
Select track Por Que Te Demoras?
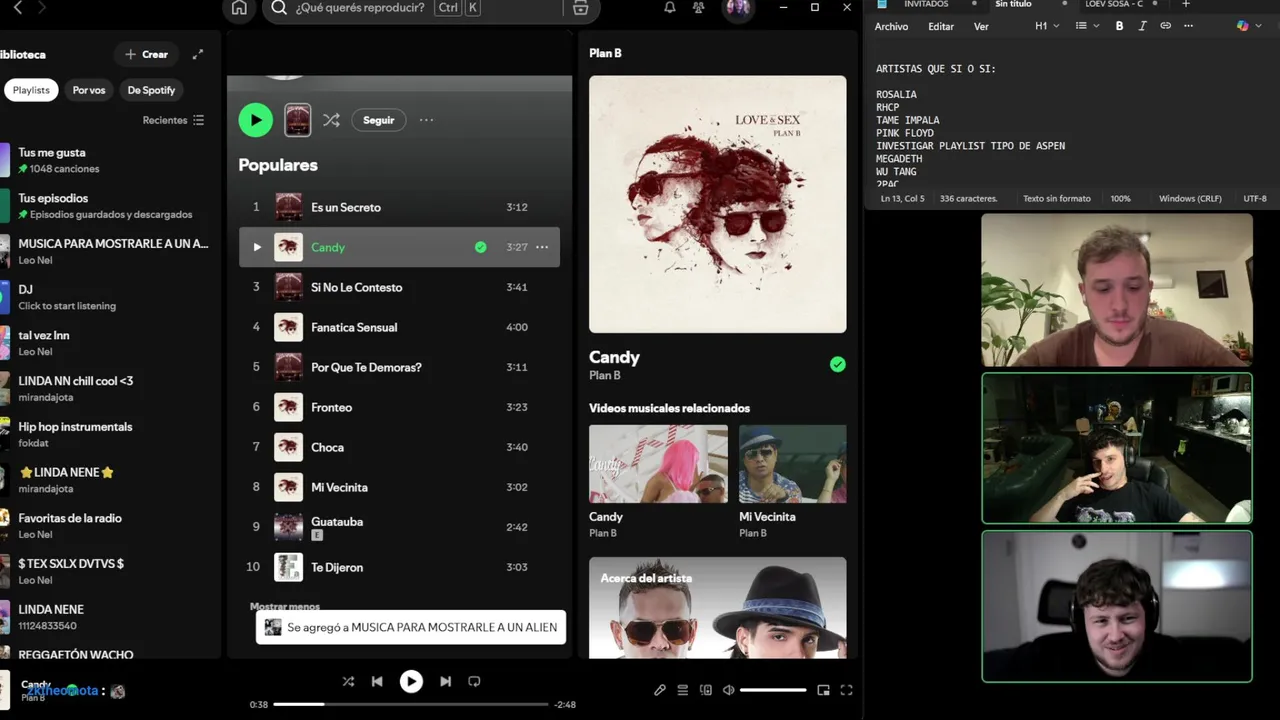click(x=399, y=367)
